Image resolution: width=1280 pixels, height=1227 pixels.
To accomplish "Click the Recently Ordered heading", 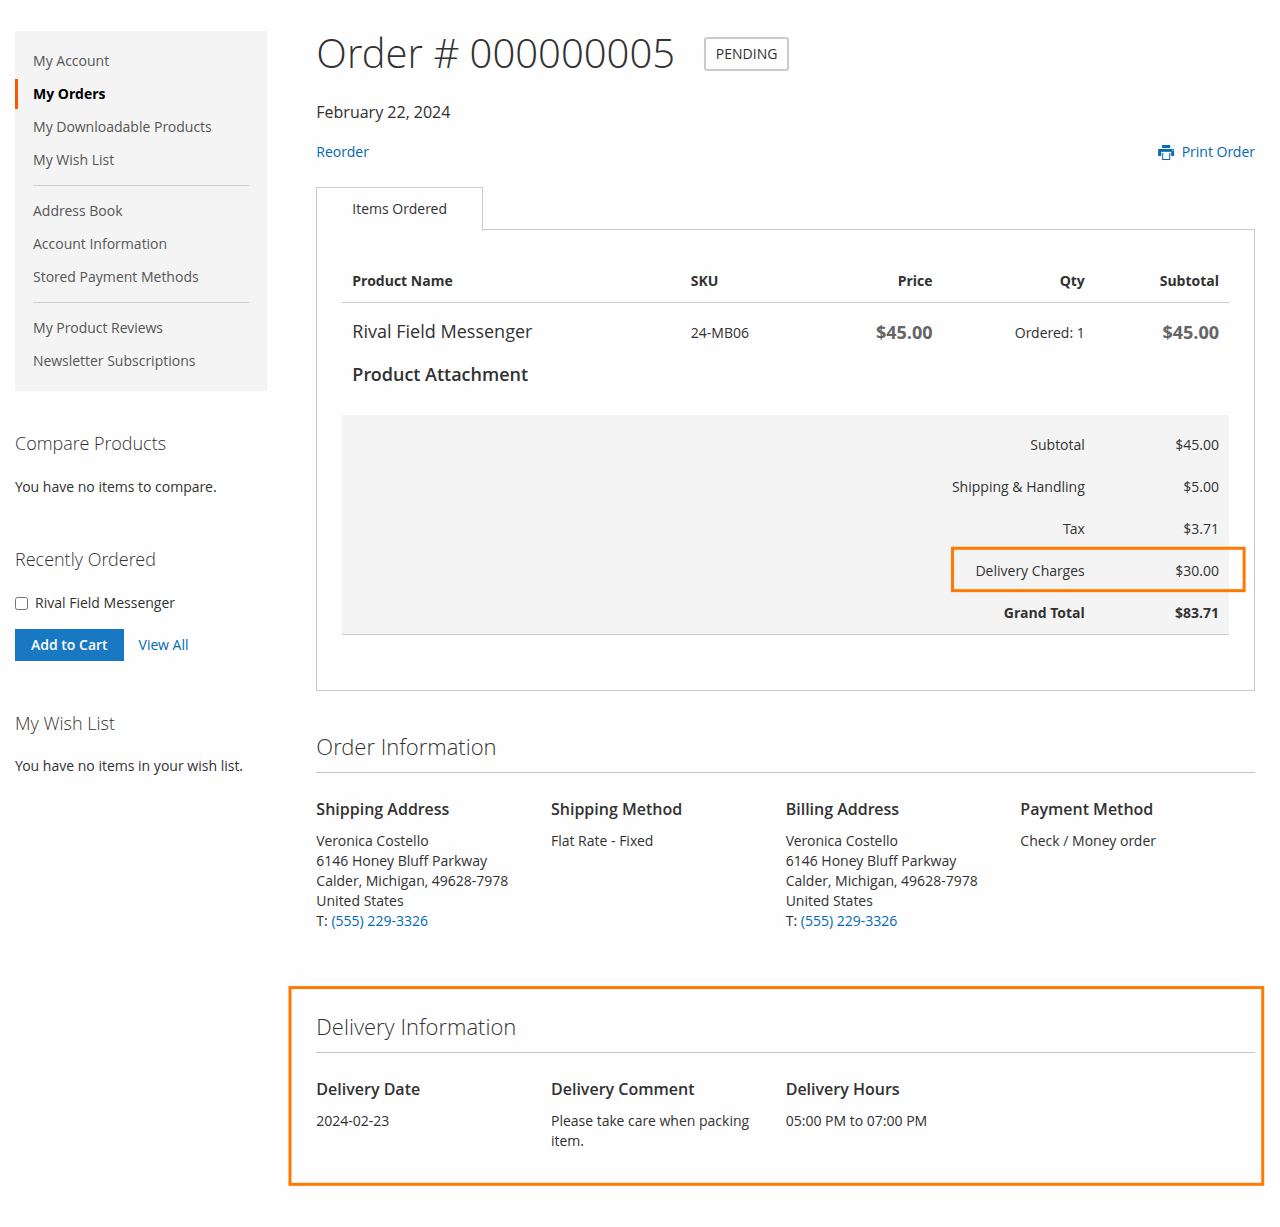I will click(86, 560).
